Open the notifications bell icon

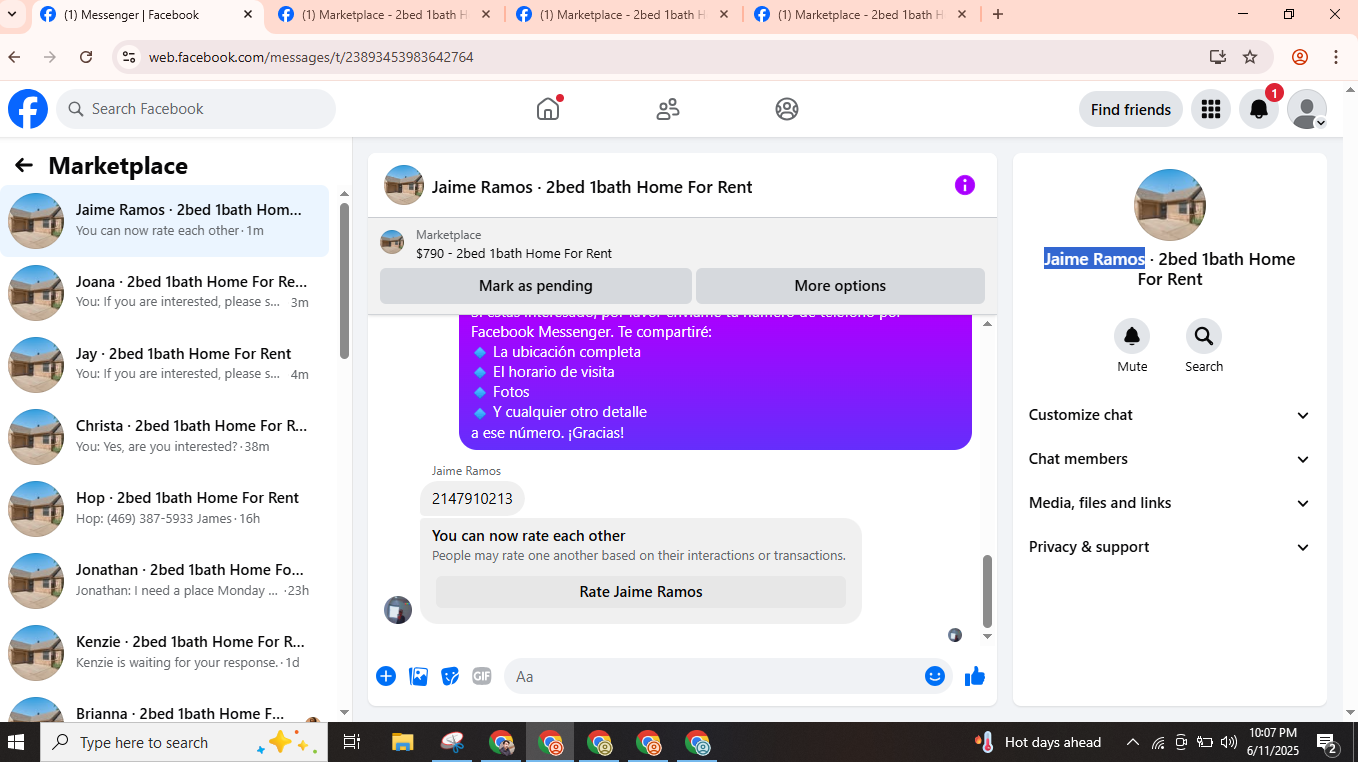click(1259, 109)
